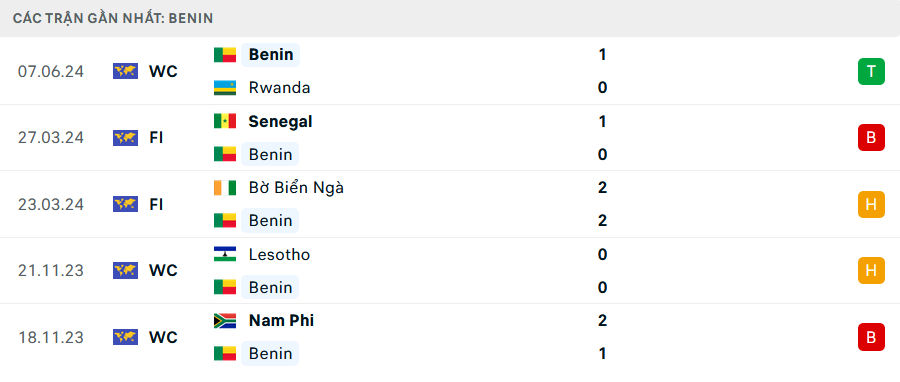Viewport: 900px width, 382px height.
Task: Open the Senegal team link
Action: [280, 121]
